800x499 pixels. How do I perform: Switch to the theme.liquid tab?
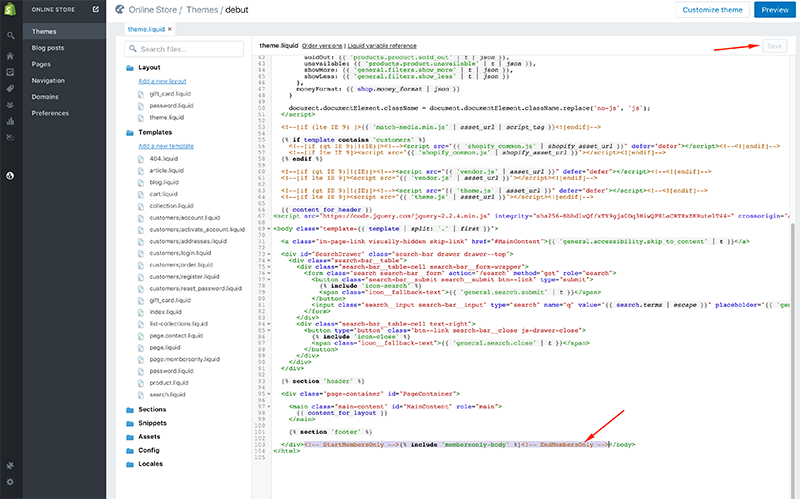[x=146, y=29]
